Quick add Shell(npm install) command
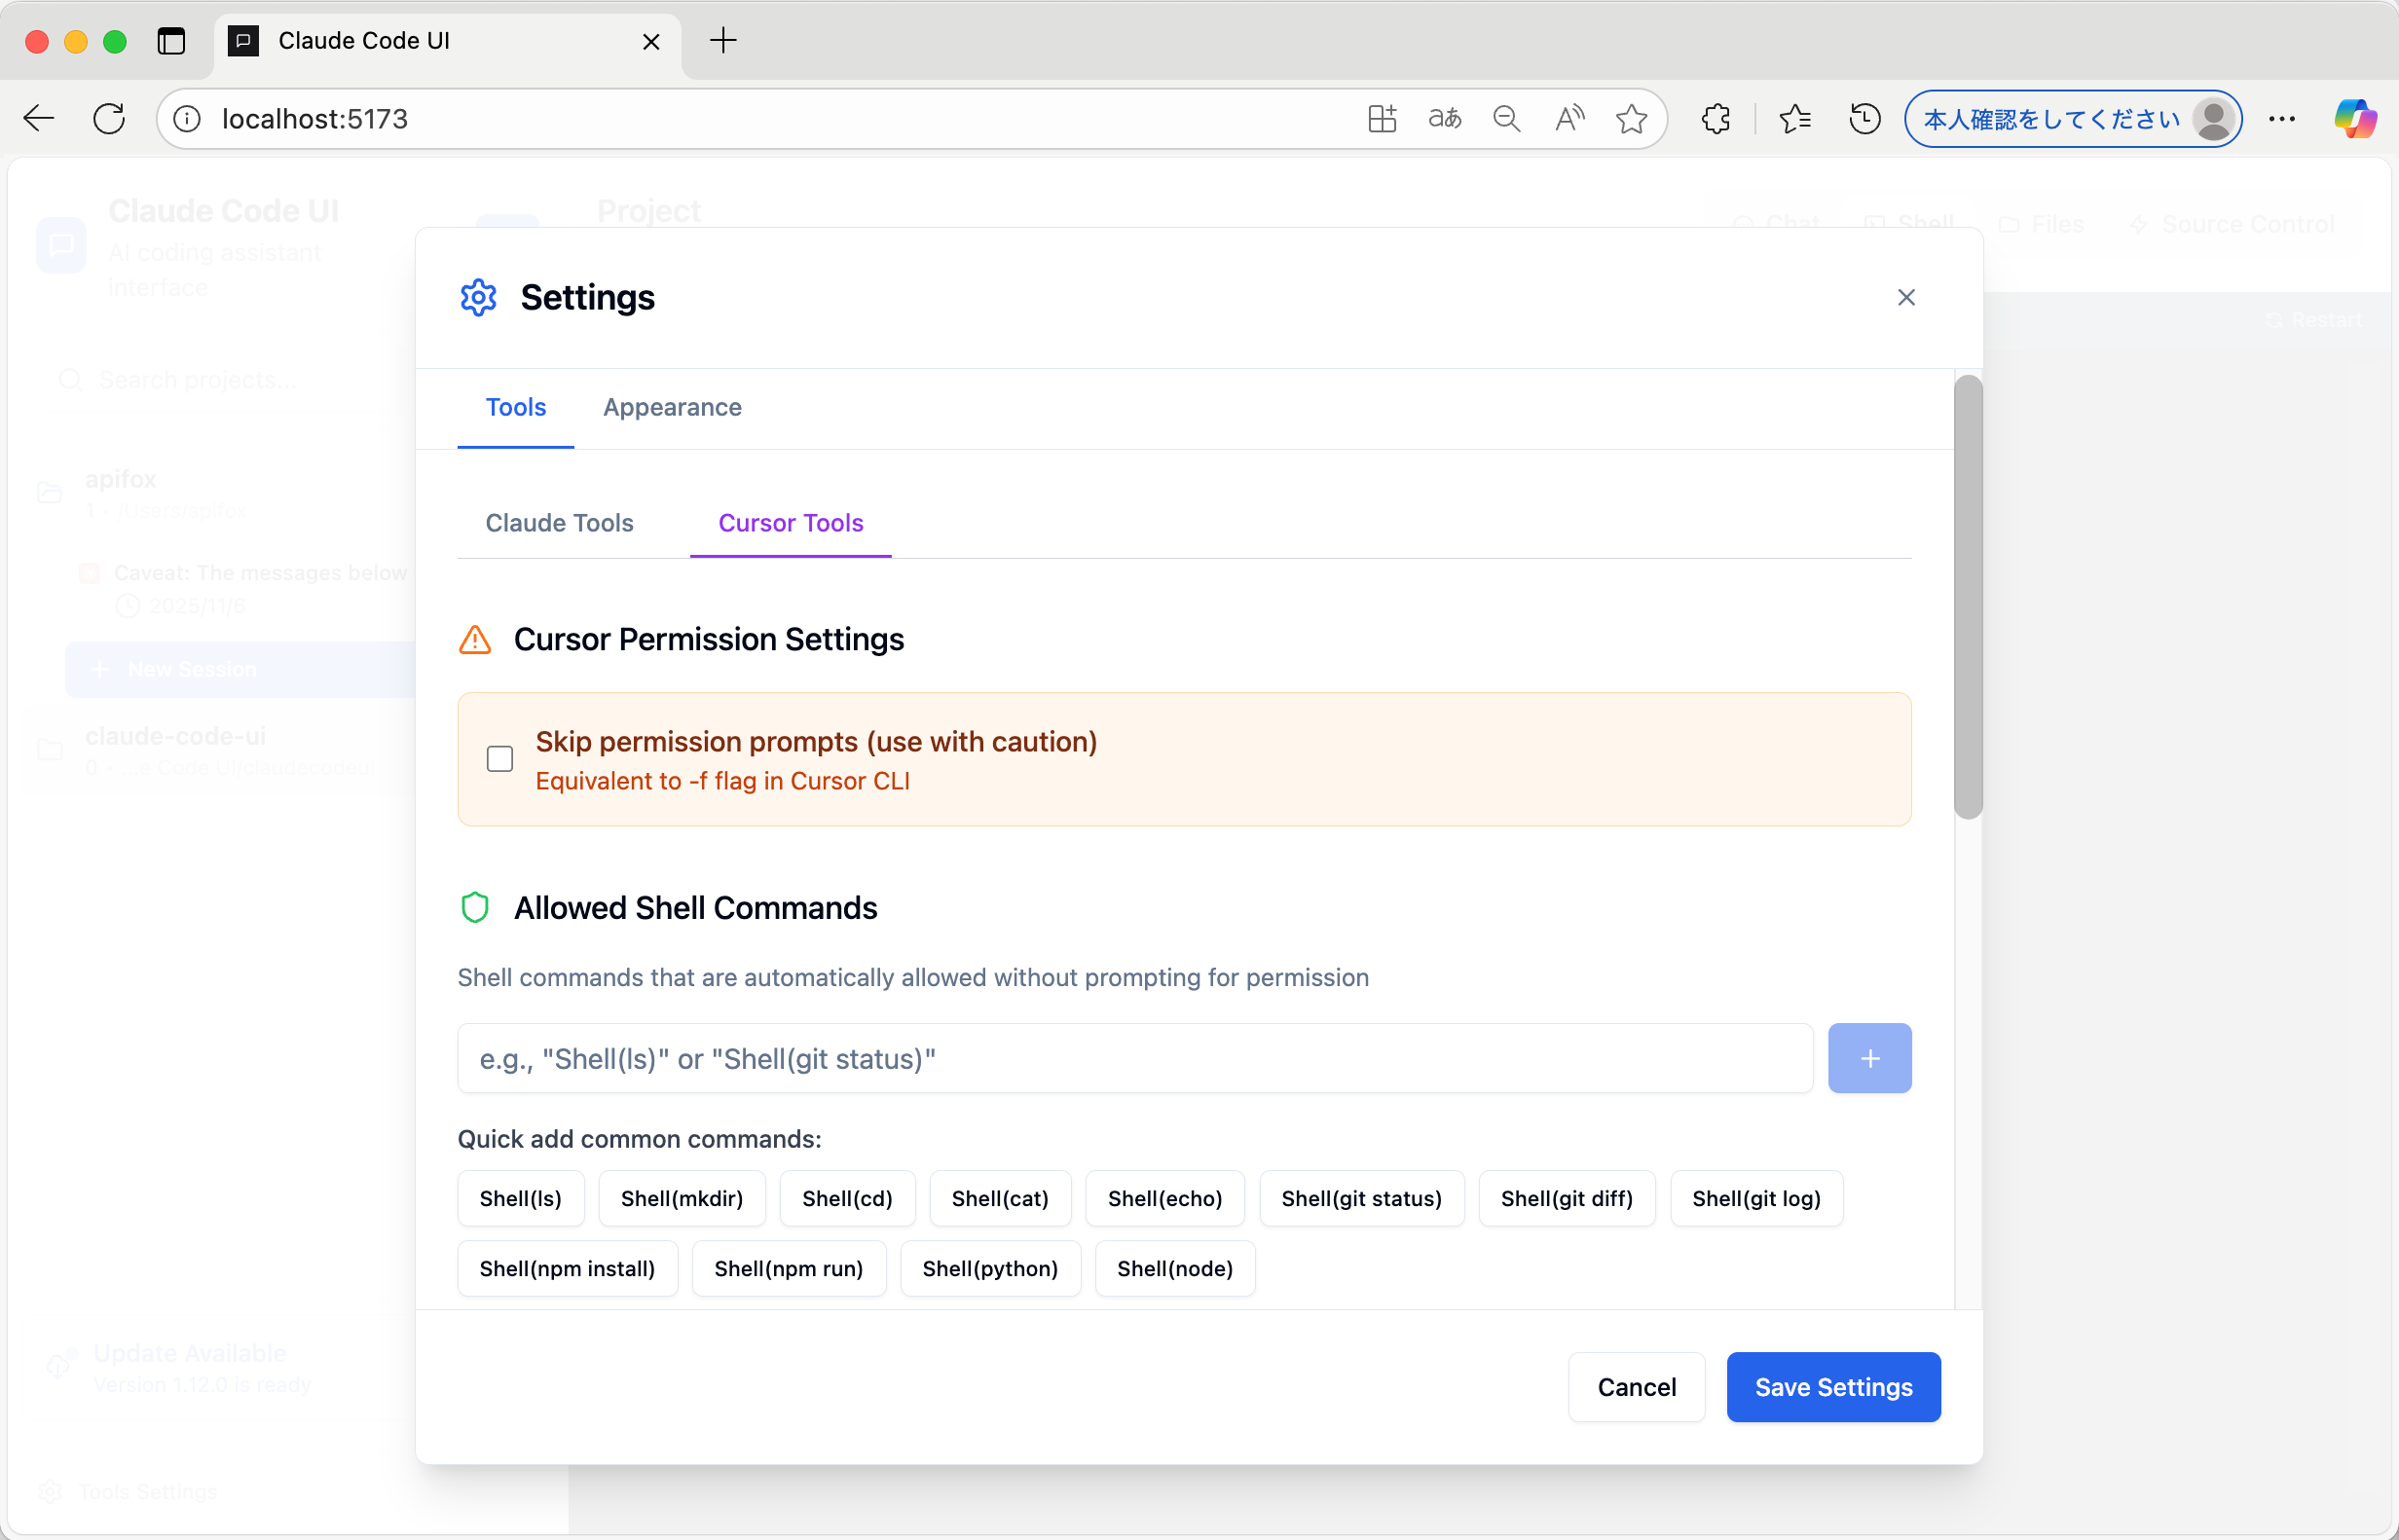The image size is (2399, 1540). pos(567,1268)
